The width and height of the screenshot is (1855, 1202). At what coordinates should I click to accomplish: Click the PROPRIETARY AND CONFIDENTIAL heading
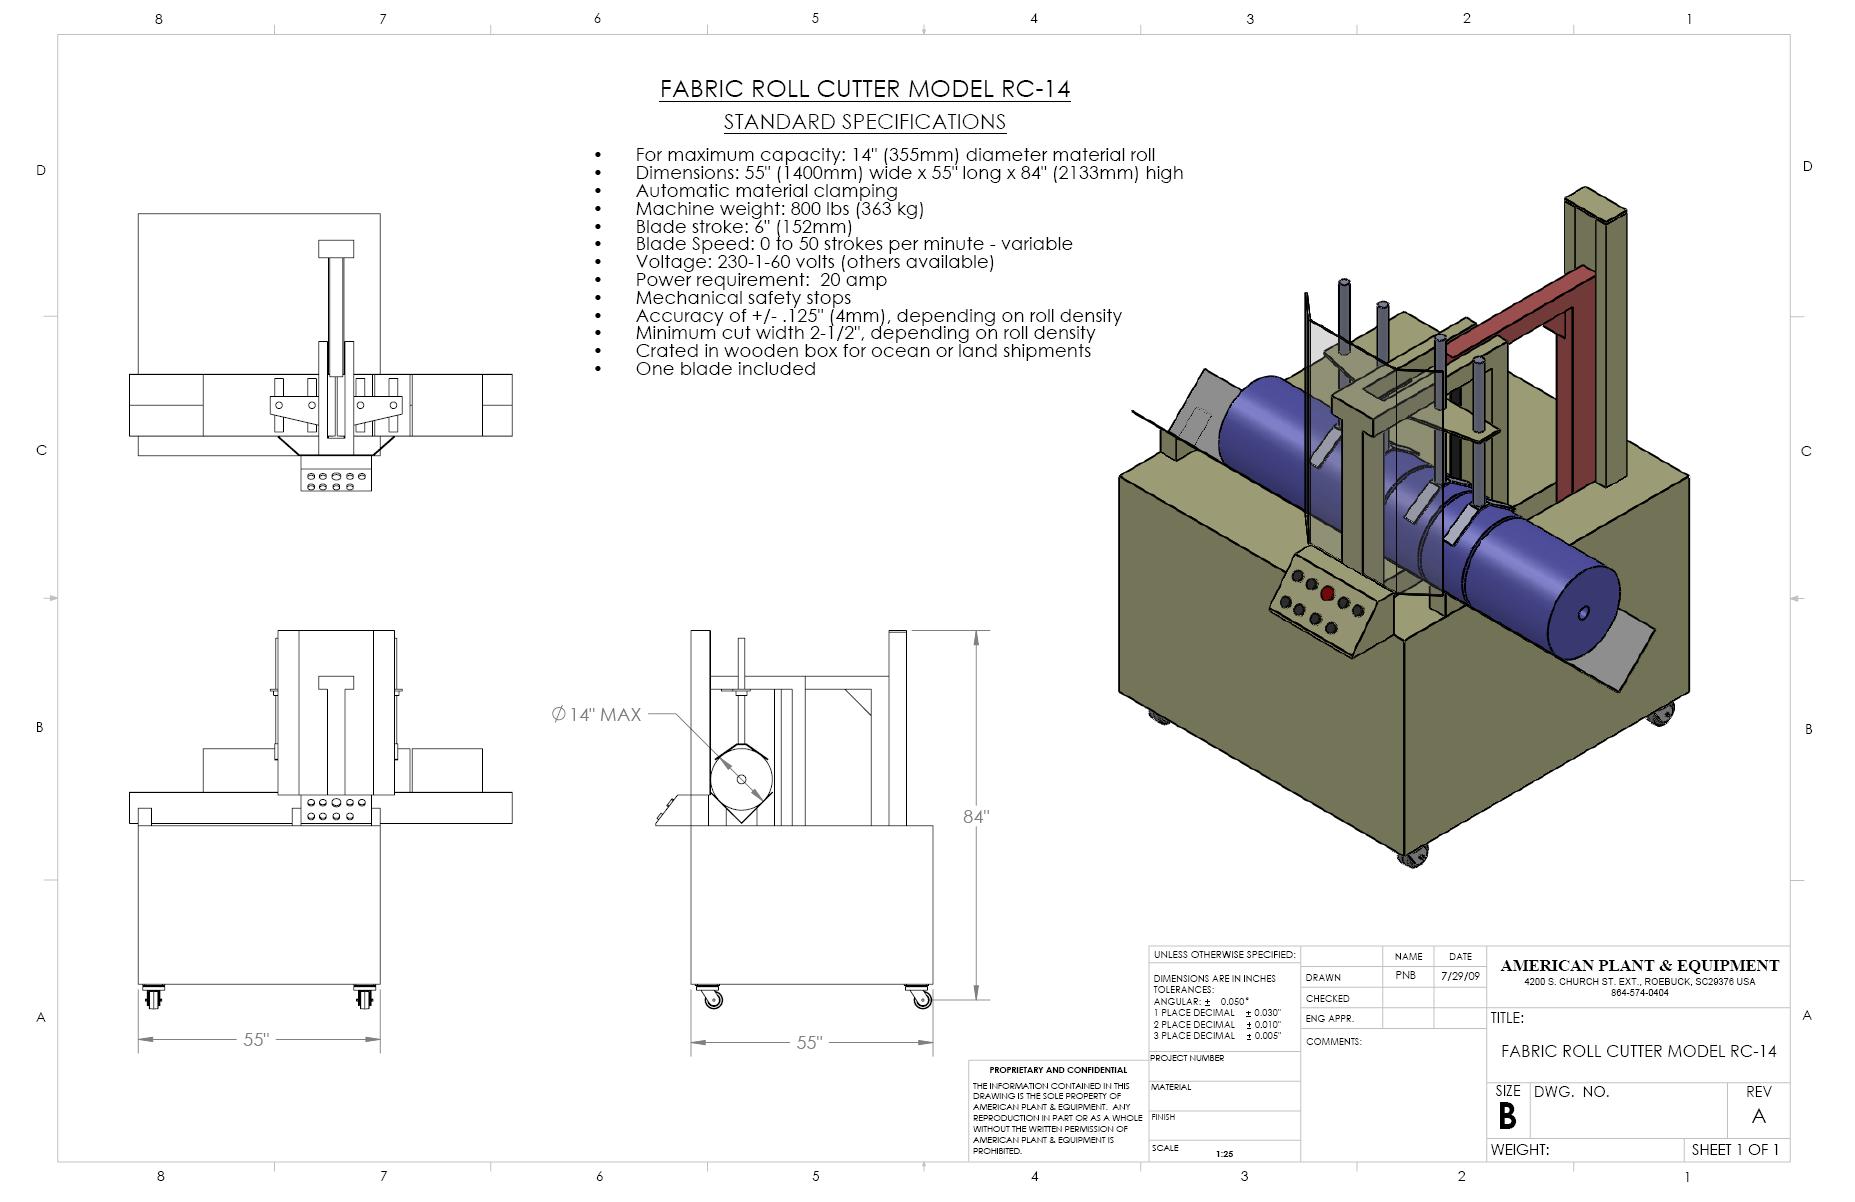1057,1070
